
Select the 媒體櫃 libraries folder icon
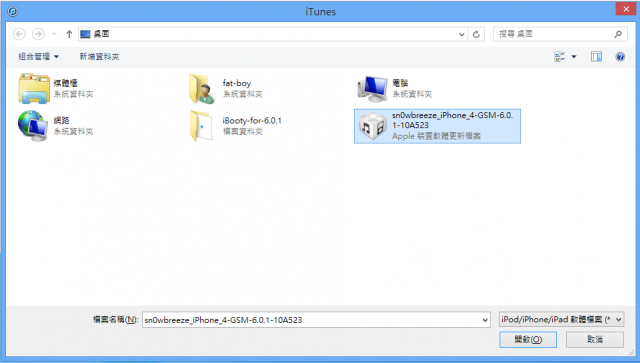34,88
